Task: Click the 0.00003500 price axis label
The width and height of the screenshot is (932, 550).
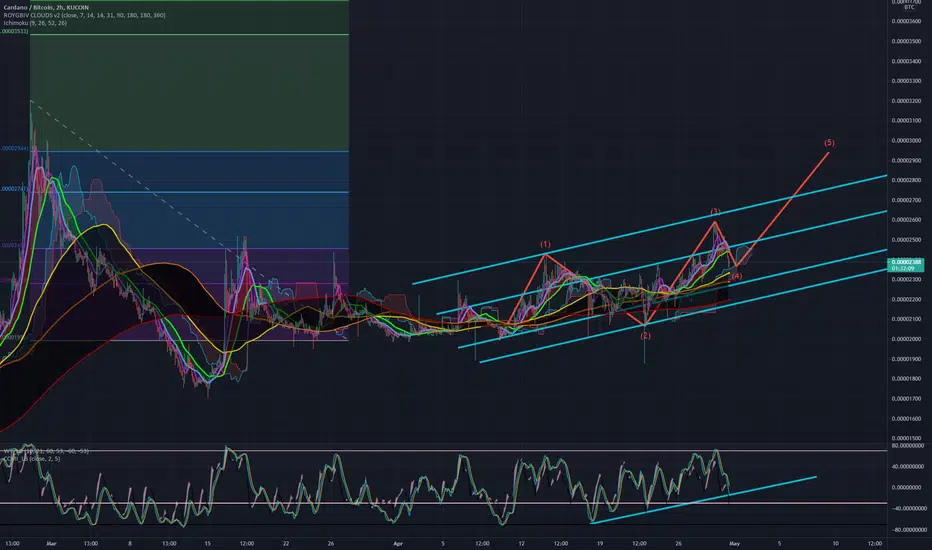Action: click(906, 41)
